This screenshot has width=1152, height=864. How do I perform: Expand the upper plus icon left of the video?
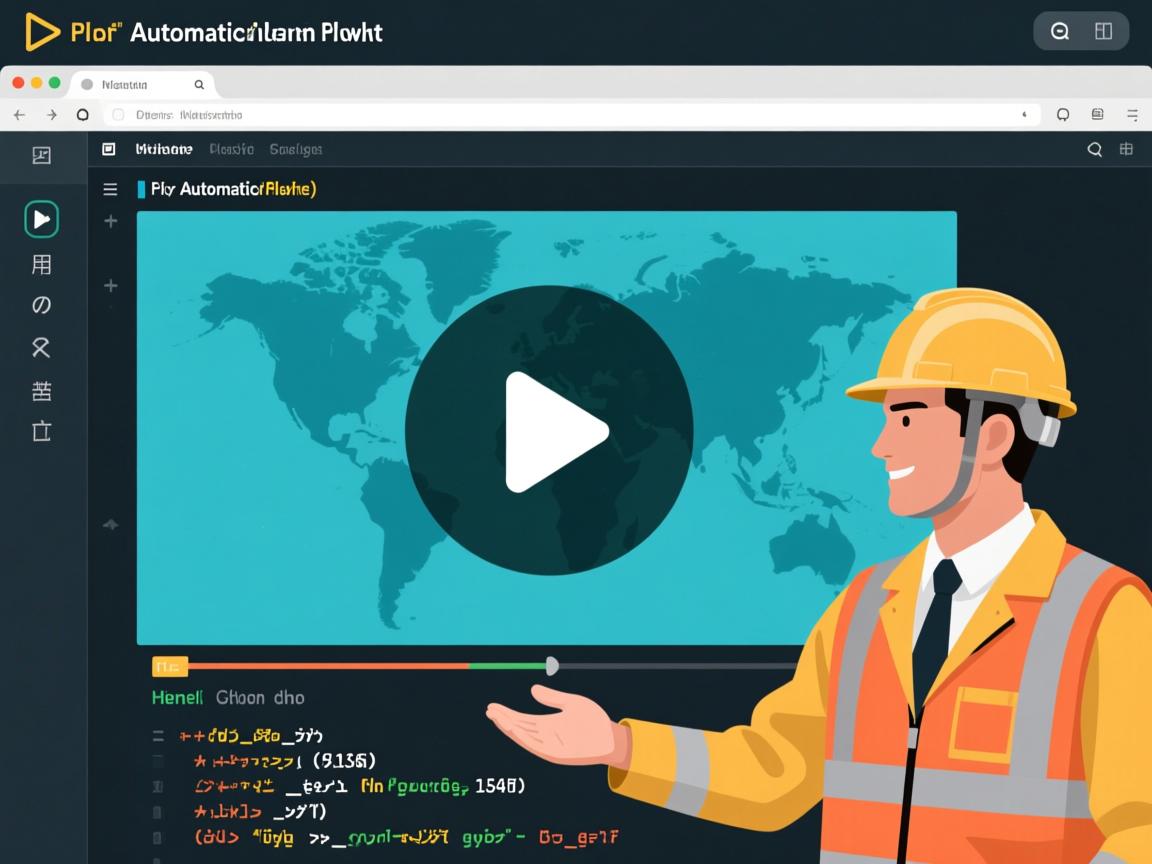click(111, 221)
